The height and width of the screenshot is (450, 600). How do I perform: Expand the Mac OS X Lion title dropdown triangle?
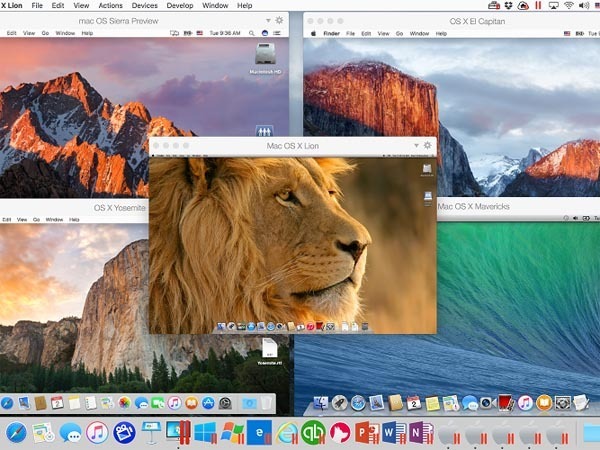[416, 145]
